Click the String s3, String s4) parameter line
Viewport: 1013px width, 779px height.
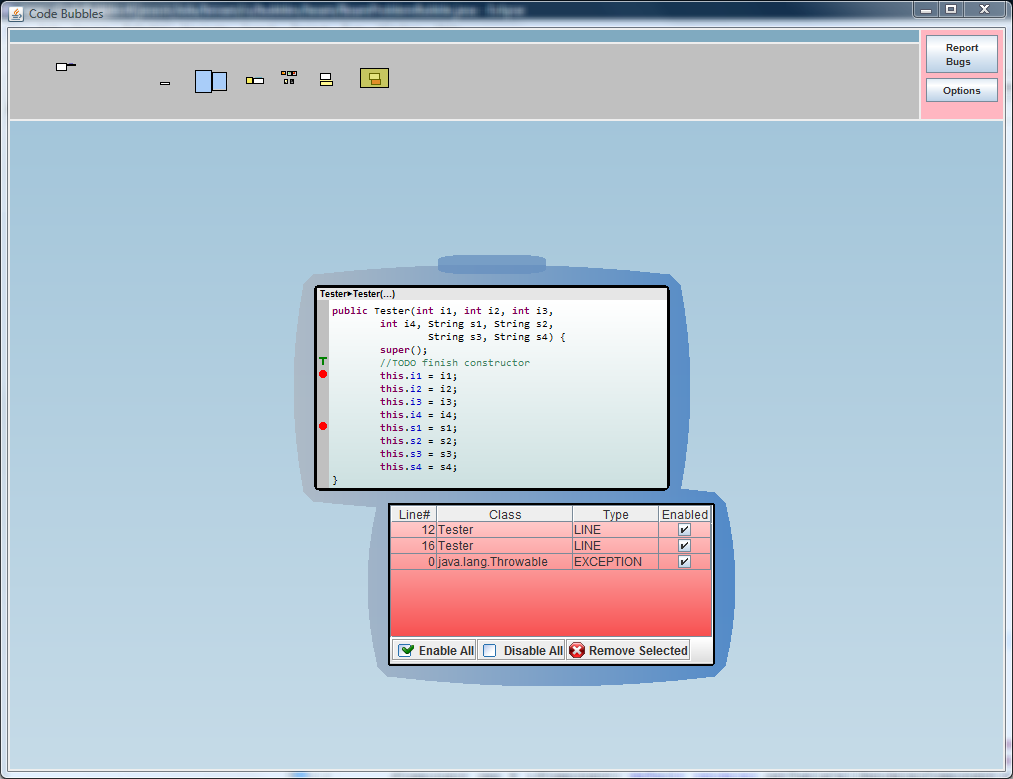[x=496, y=337]
